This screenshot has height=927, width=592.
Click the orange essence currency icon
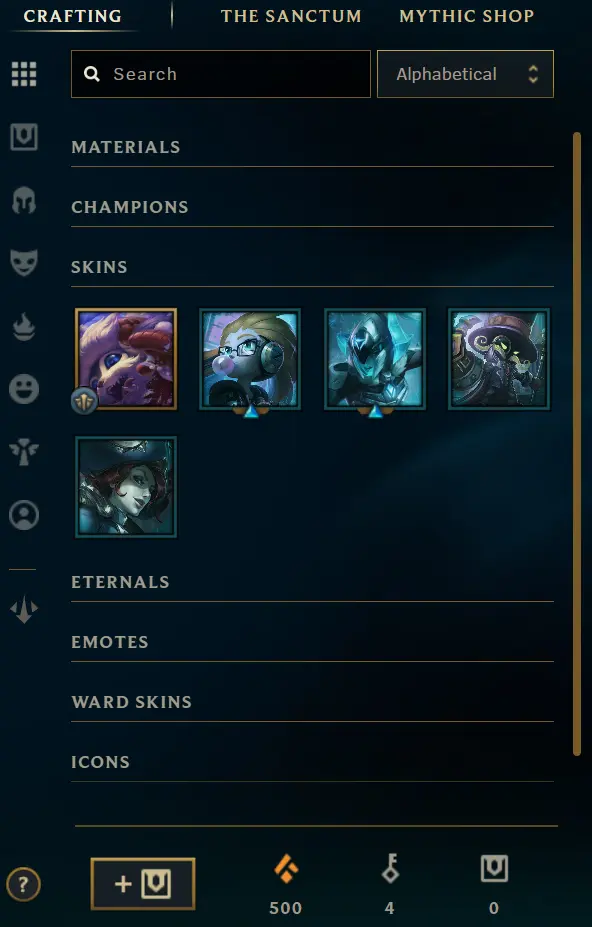coord(286,869)
